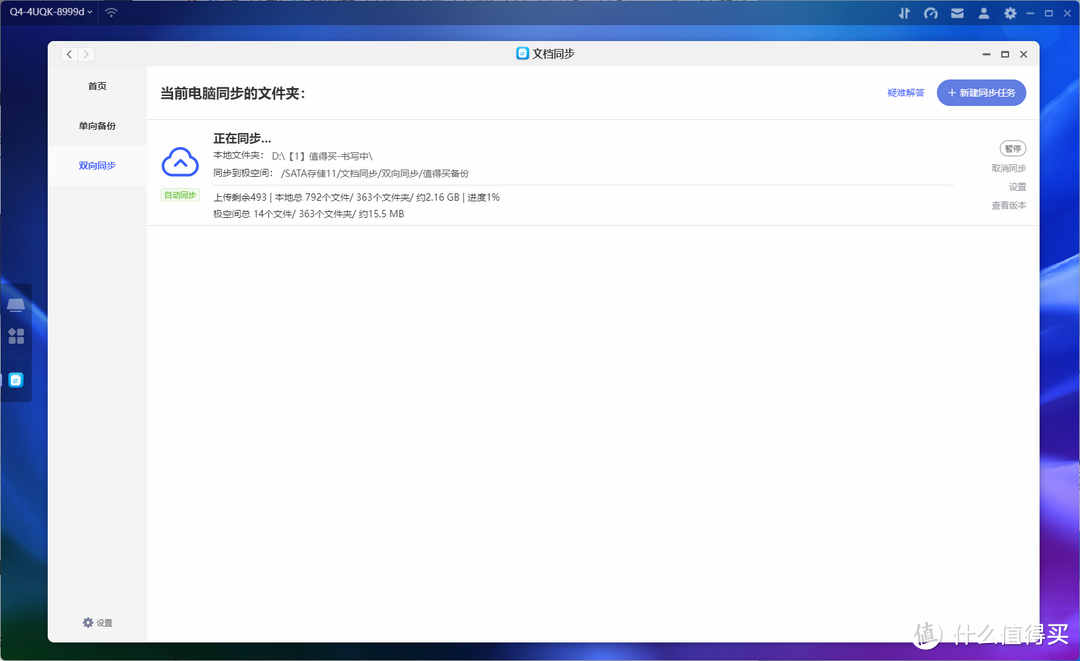1080x661 pixels.
Task: Select the 双向同步 tab
Action: (x=97, y=165)
